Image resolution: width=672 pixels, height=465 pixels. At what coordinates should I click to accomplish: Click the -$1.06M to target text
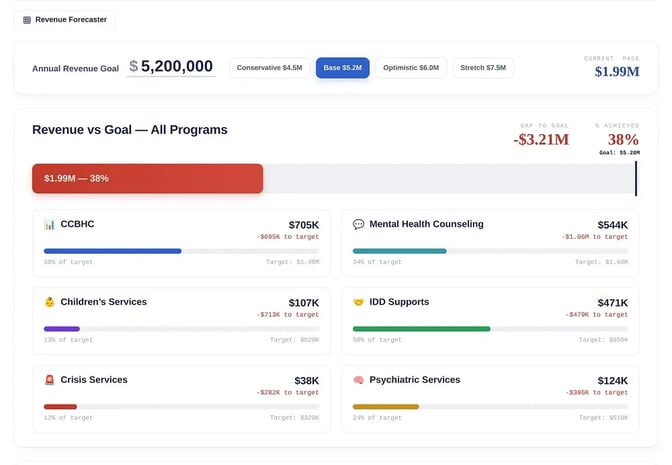tap(595, 237)
